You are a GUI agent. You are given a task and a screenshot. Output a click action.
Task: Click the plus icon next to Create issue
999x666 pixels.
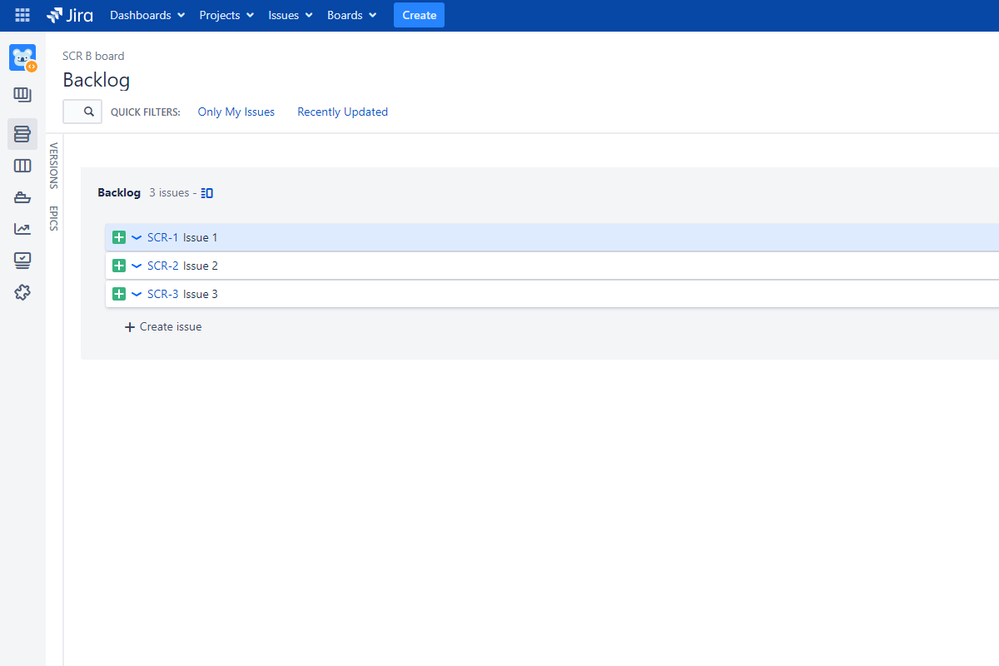click(x=129, y=327)
